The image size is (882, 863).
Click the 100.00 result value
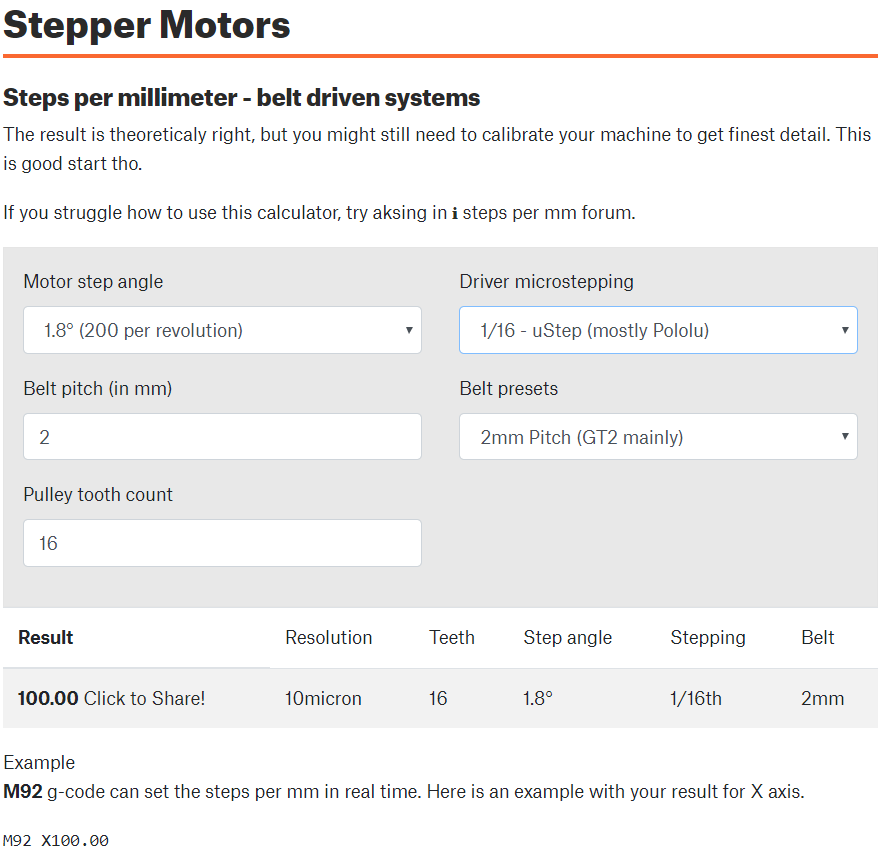point(48,699)
